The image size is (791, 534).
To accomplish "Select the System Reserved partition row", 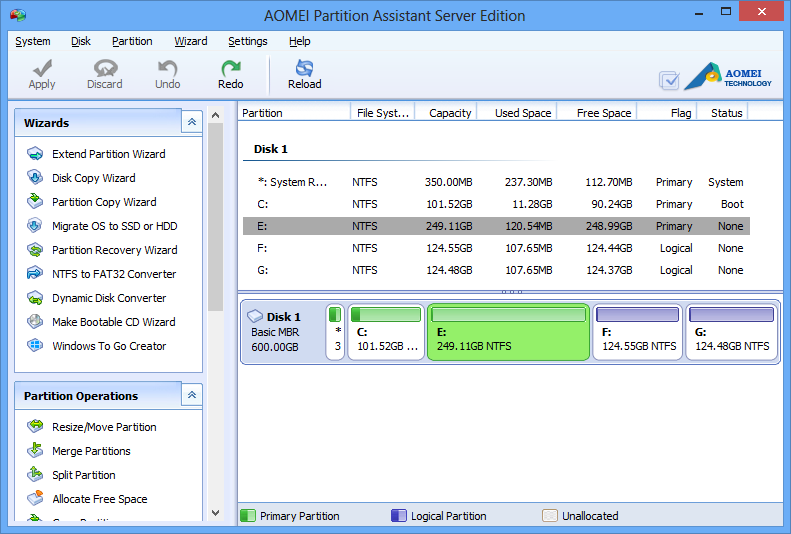I will 496,182.
